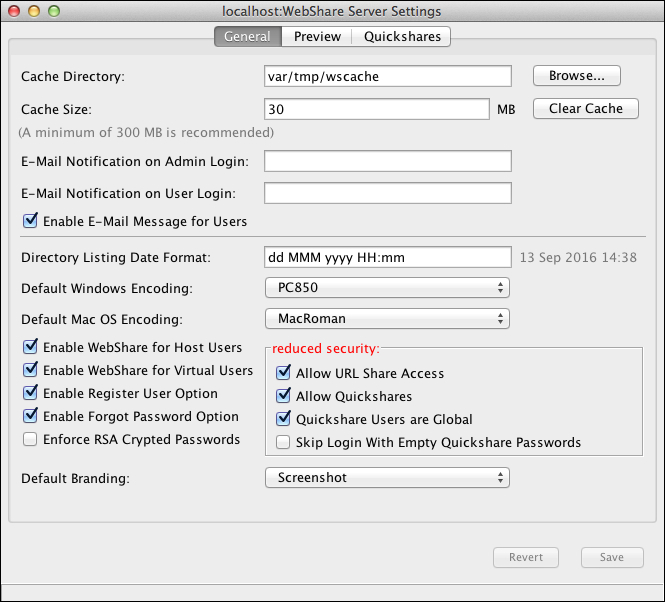This screenshot has height=602, width=665.
Task: Disable Enable E-Mail Message for Users checkbox
Action: point(30,221)
